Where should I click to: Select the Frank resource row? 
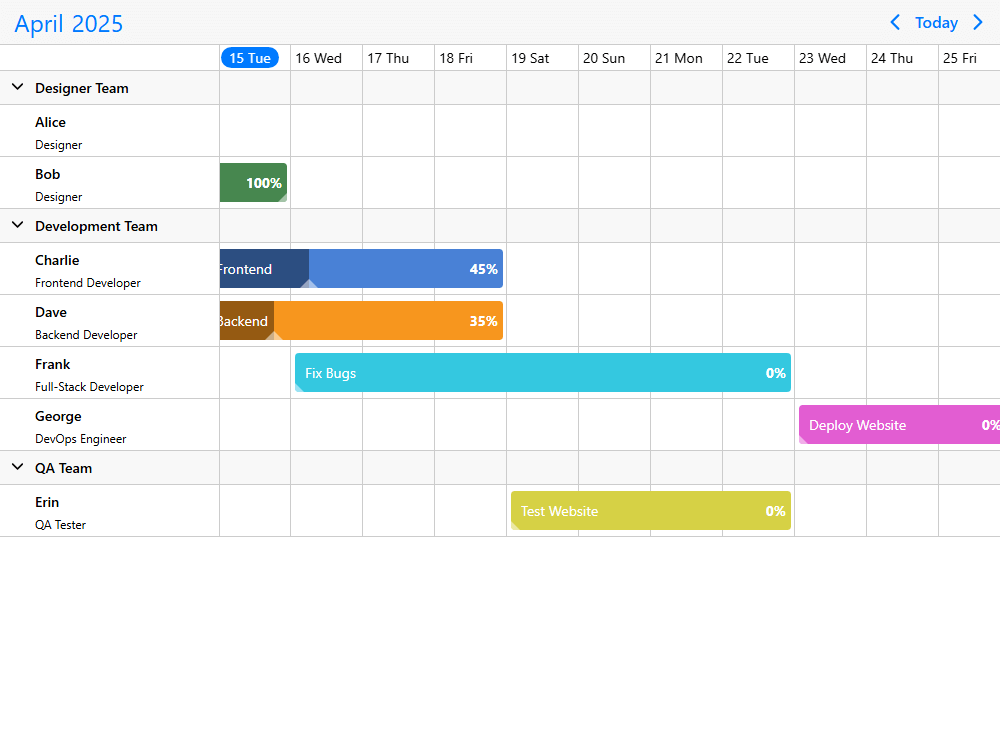click(110, 373)
